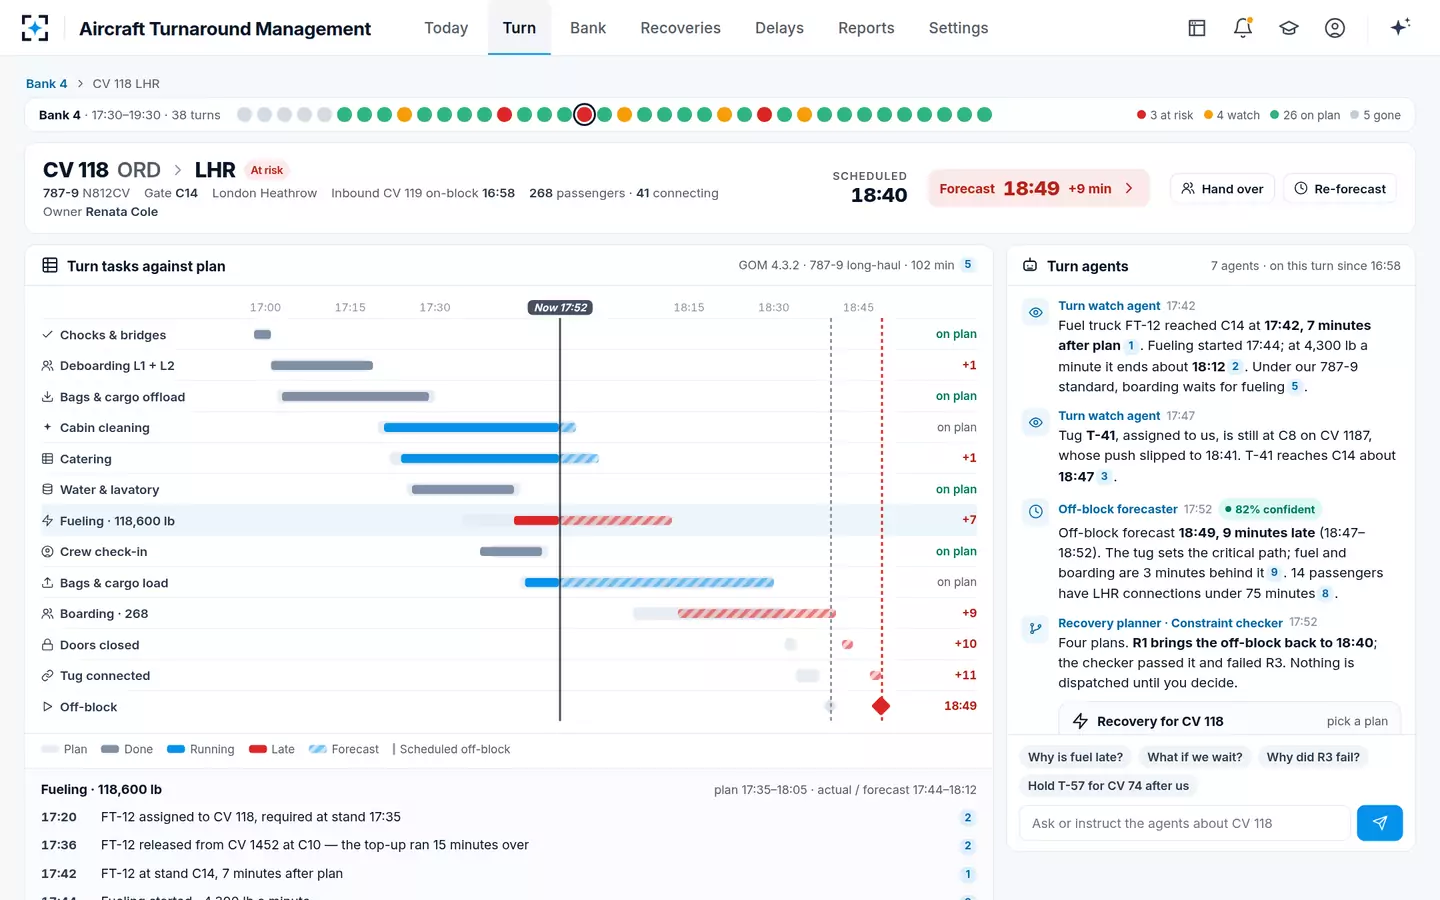This screenshot has height=900, width=1440.
Task: Open the AI sparkle assistant icon
Action: (x=1400, y=27)
